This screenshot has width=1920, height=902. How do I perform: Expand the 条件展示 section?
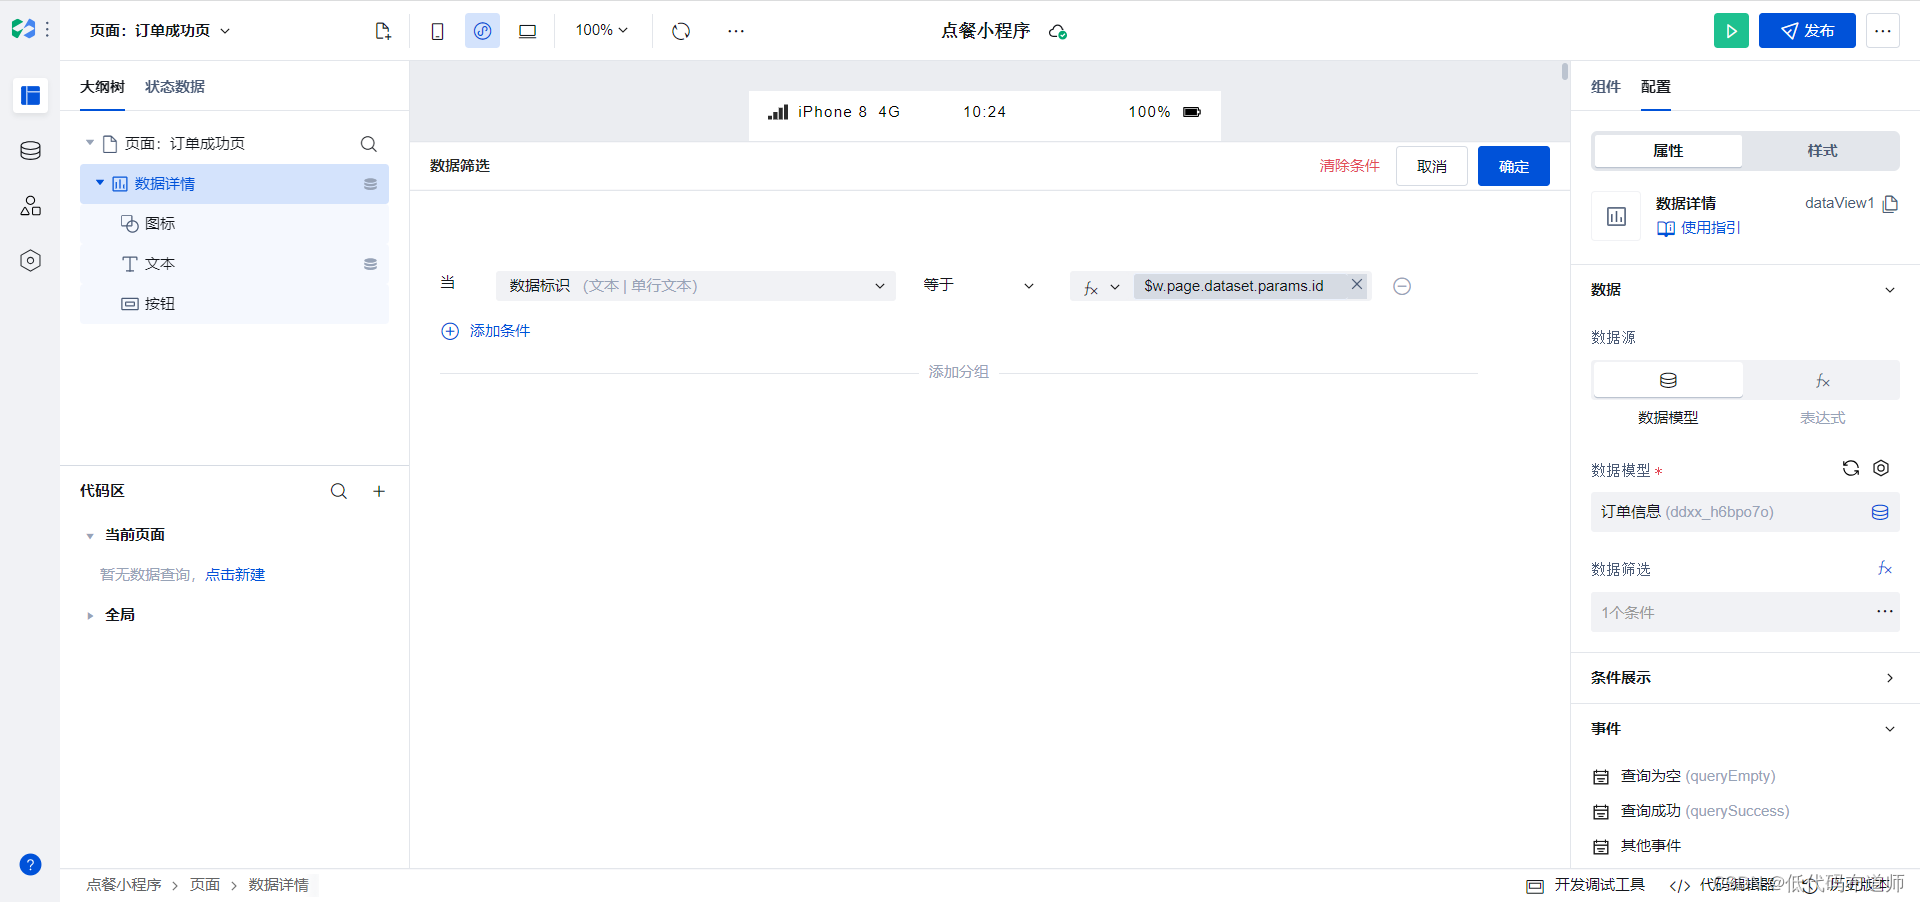pyautogui.click(x=1889, y=678)
